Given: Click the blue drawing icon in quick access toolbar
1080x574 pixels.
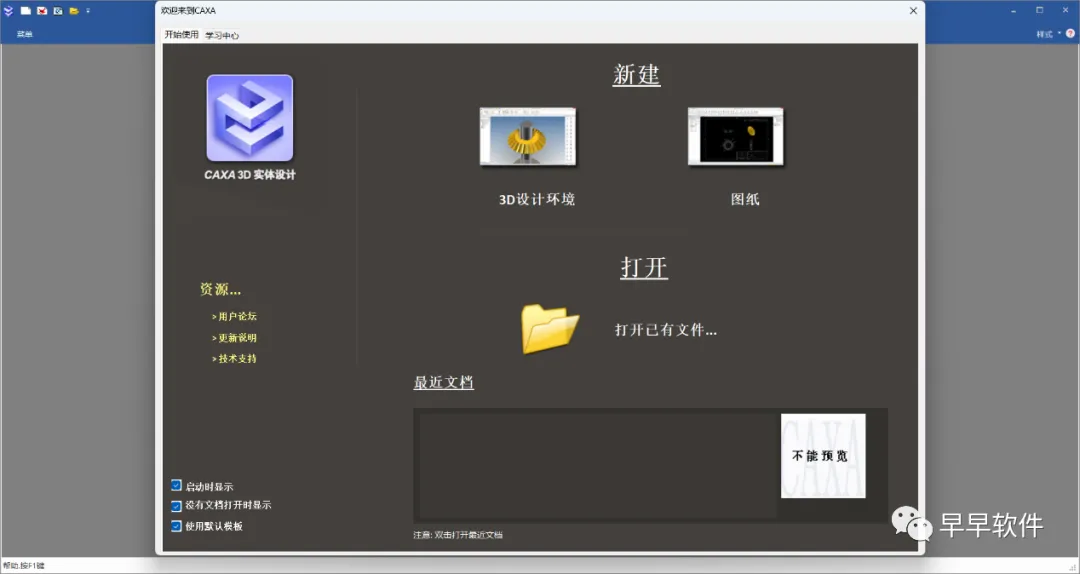Looking at the screenshot, I should tap(58, 11).
